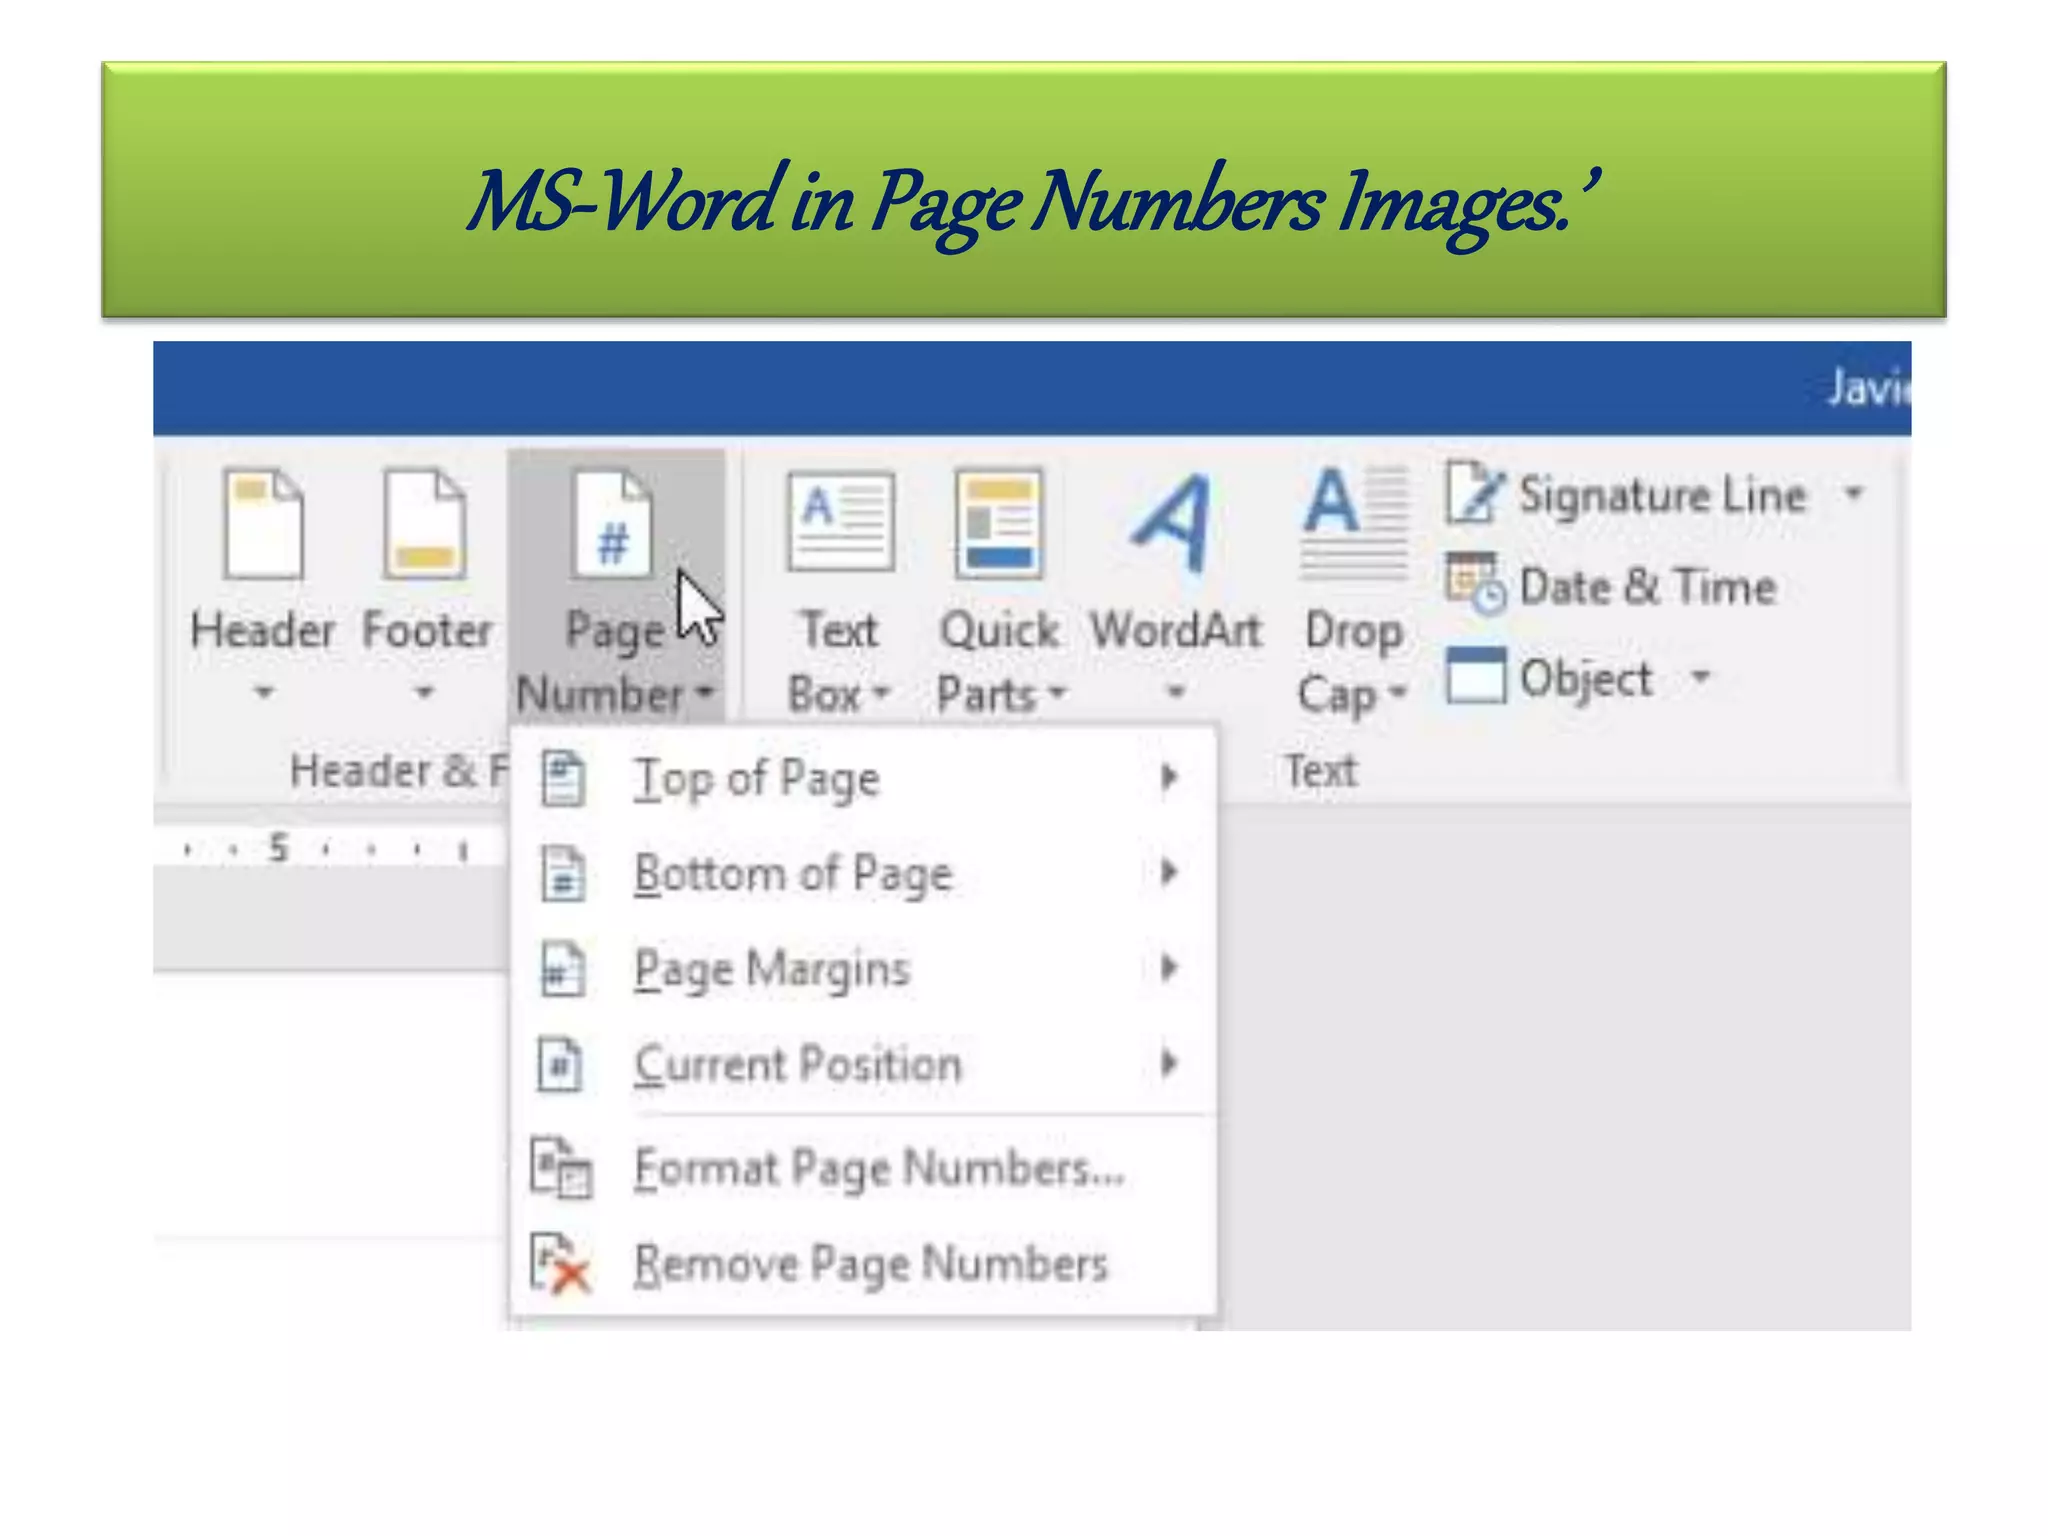The image size is (2048, 1536).
Task: Click the Text Box icon
Action: (840, 521)
